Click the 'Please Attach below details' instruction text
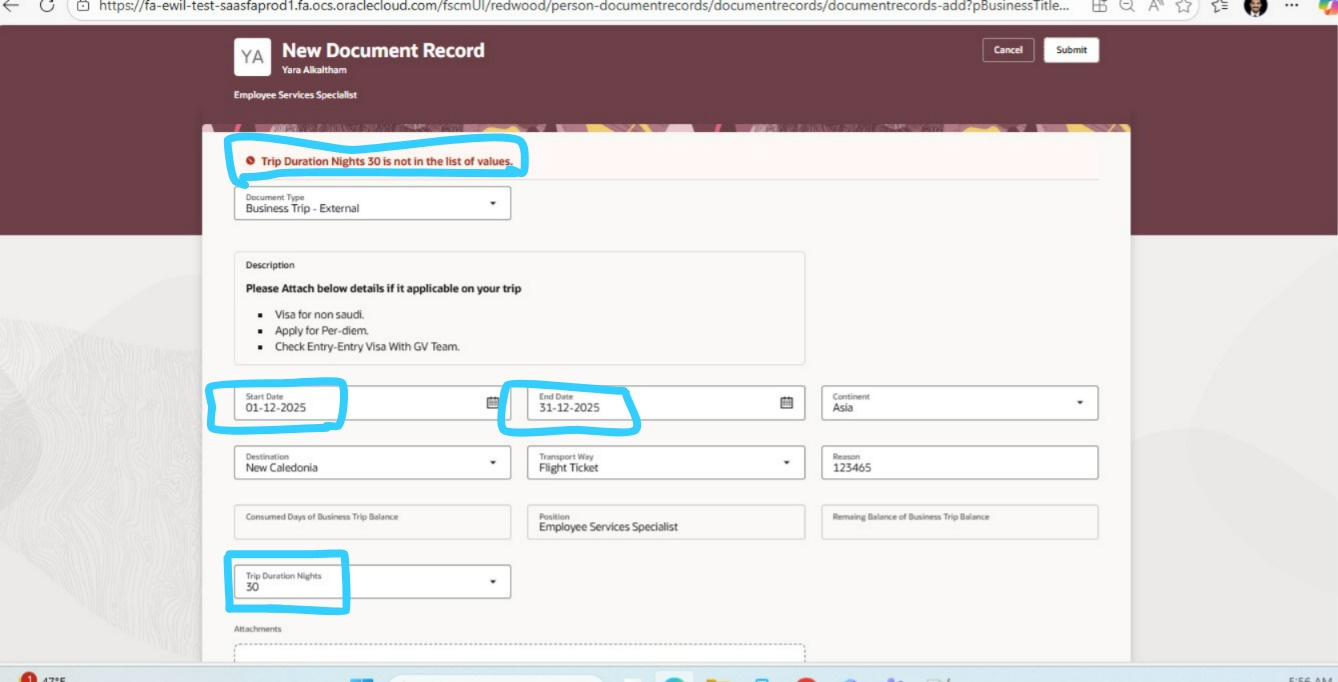 (383, 288)
